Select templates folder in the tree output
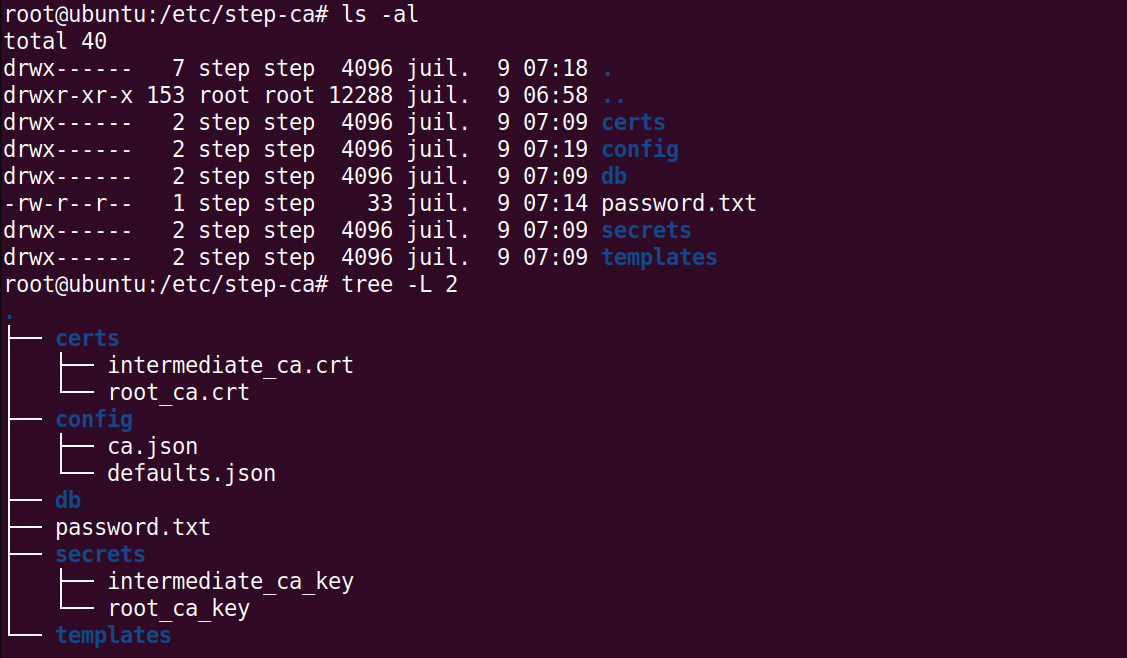Image resolution: width=1127 pixels, height=658 pixels. [x=113, y=635]
